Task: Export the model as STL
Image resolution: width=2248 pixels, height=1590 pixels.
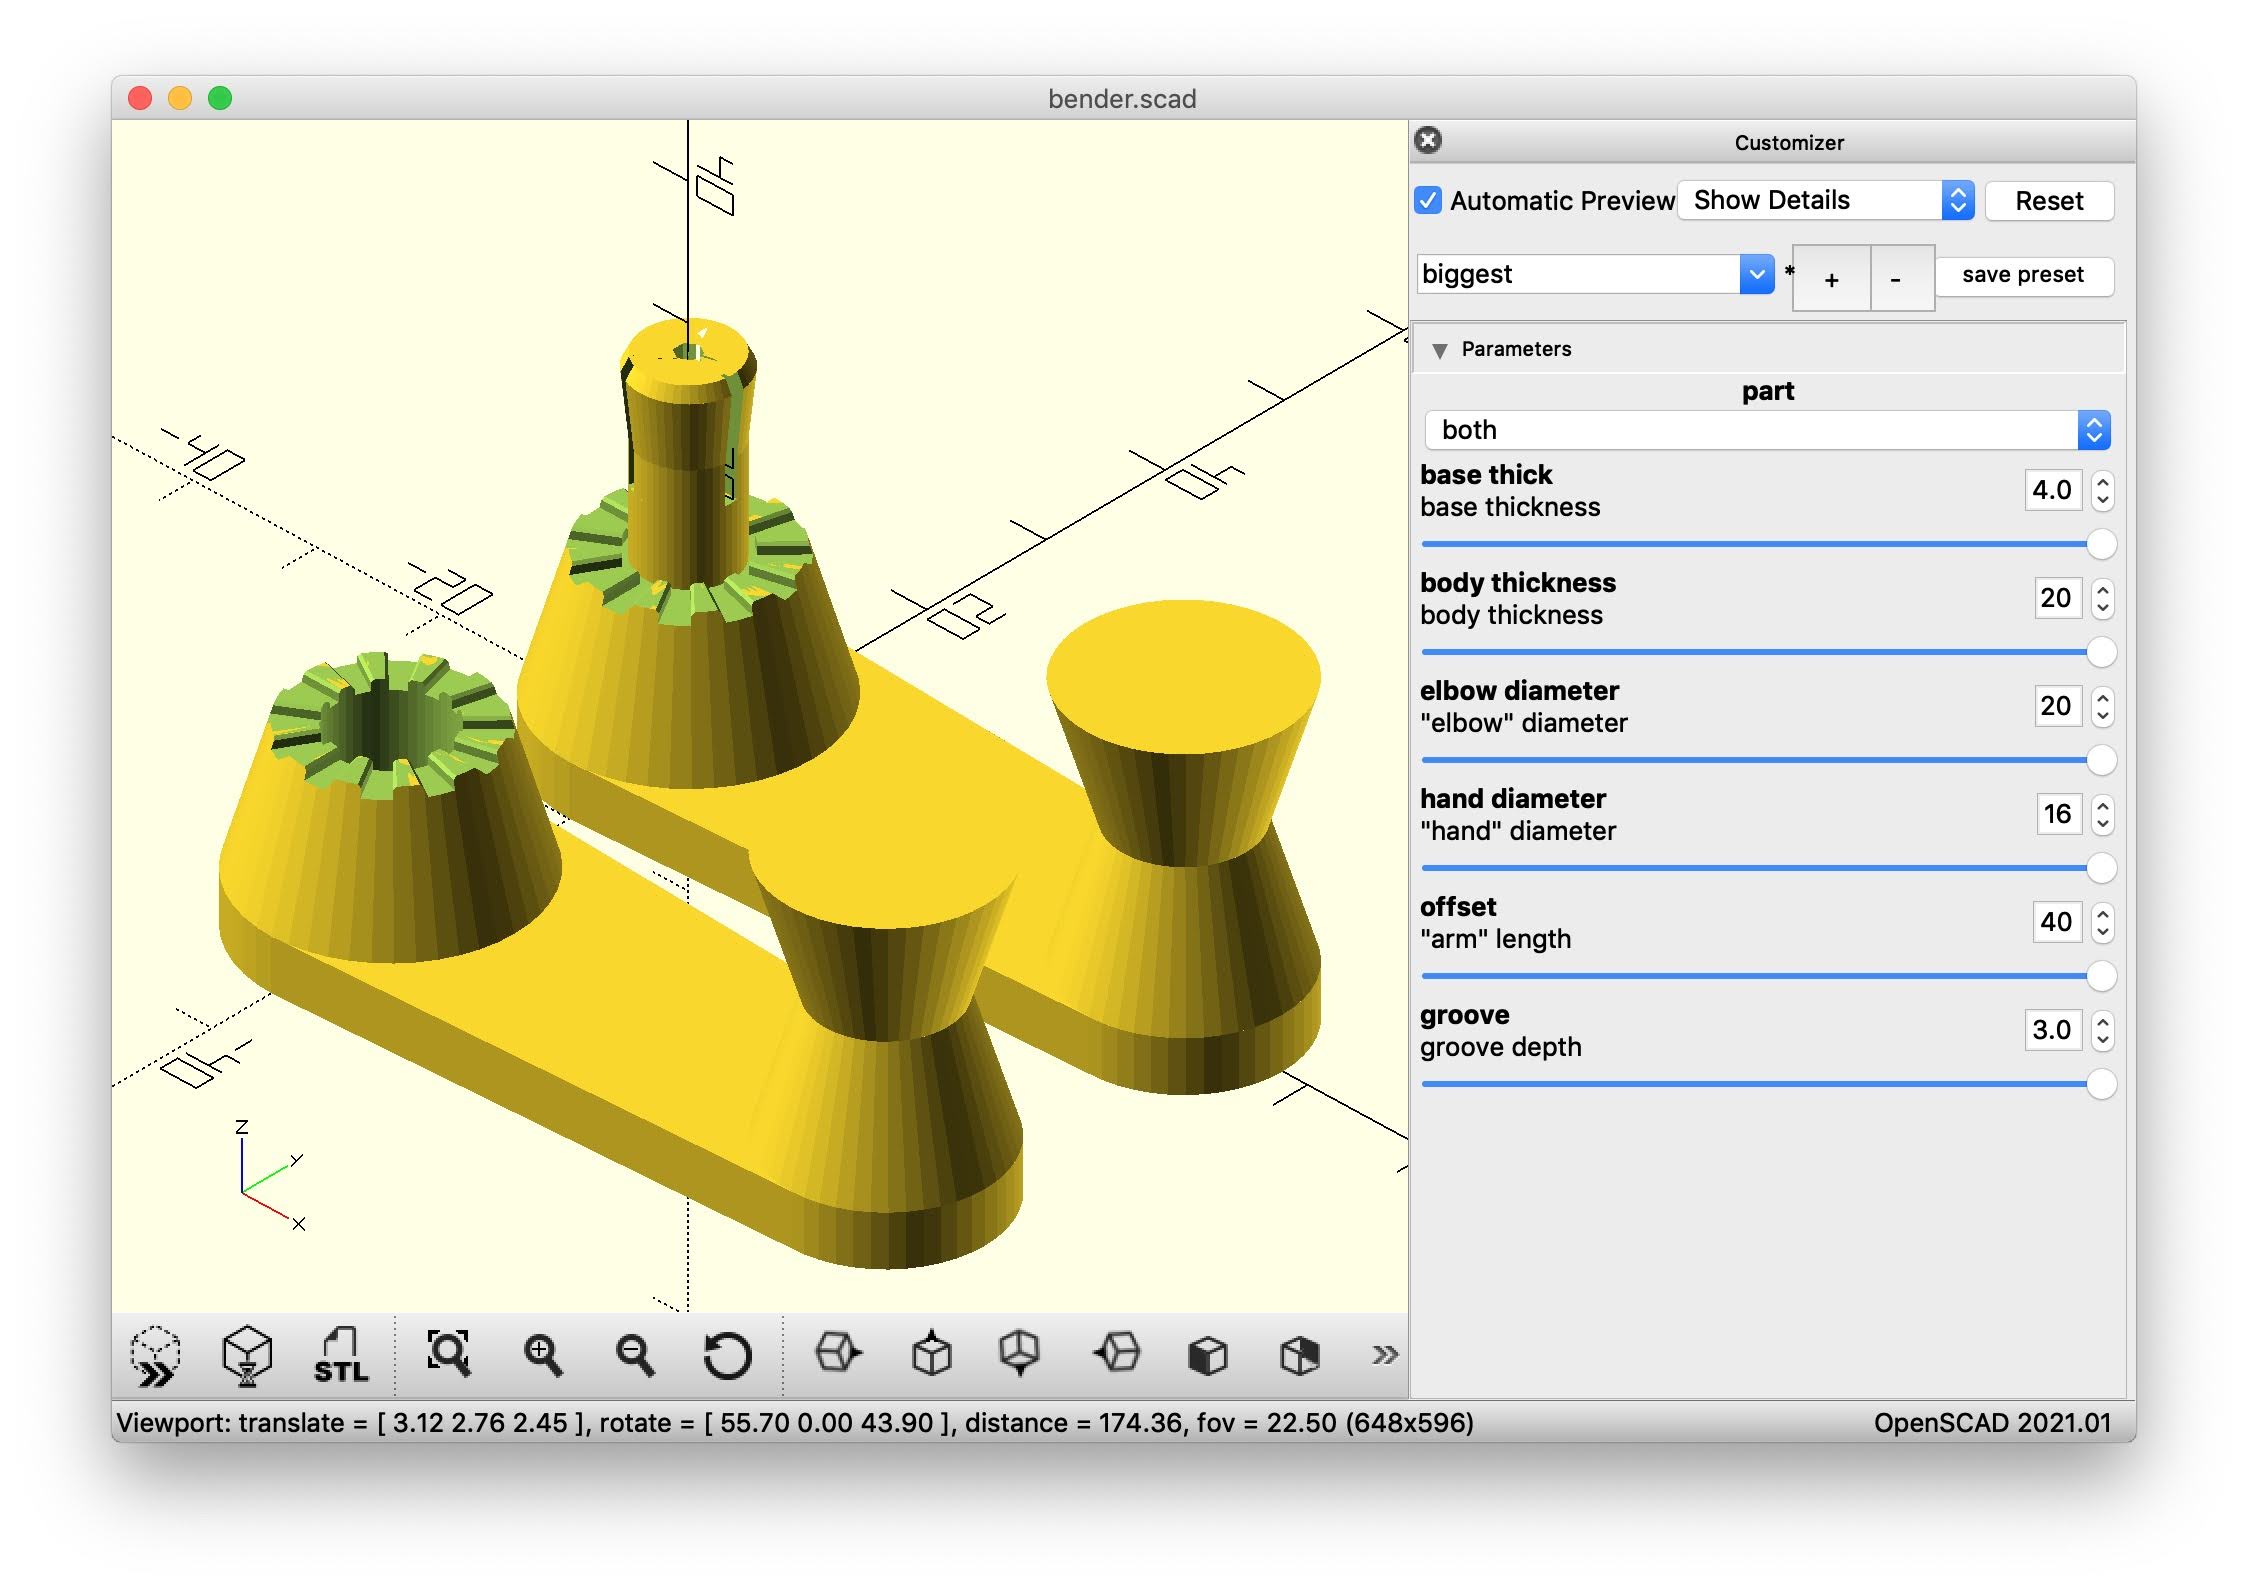Action: (x=341, y=1357)
